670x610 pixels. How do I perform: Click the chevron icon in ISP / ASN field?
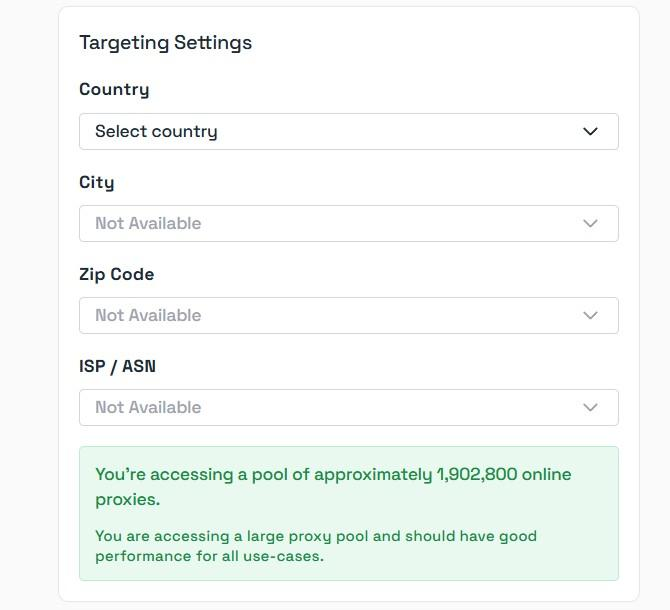pyautogui.click(x=590, y=407)
